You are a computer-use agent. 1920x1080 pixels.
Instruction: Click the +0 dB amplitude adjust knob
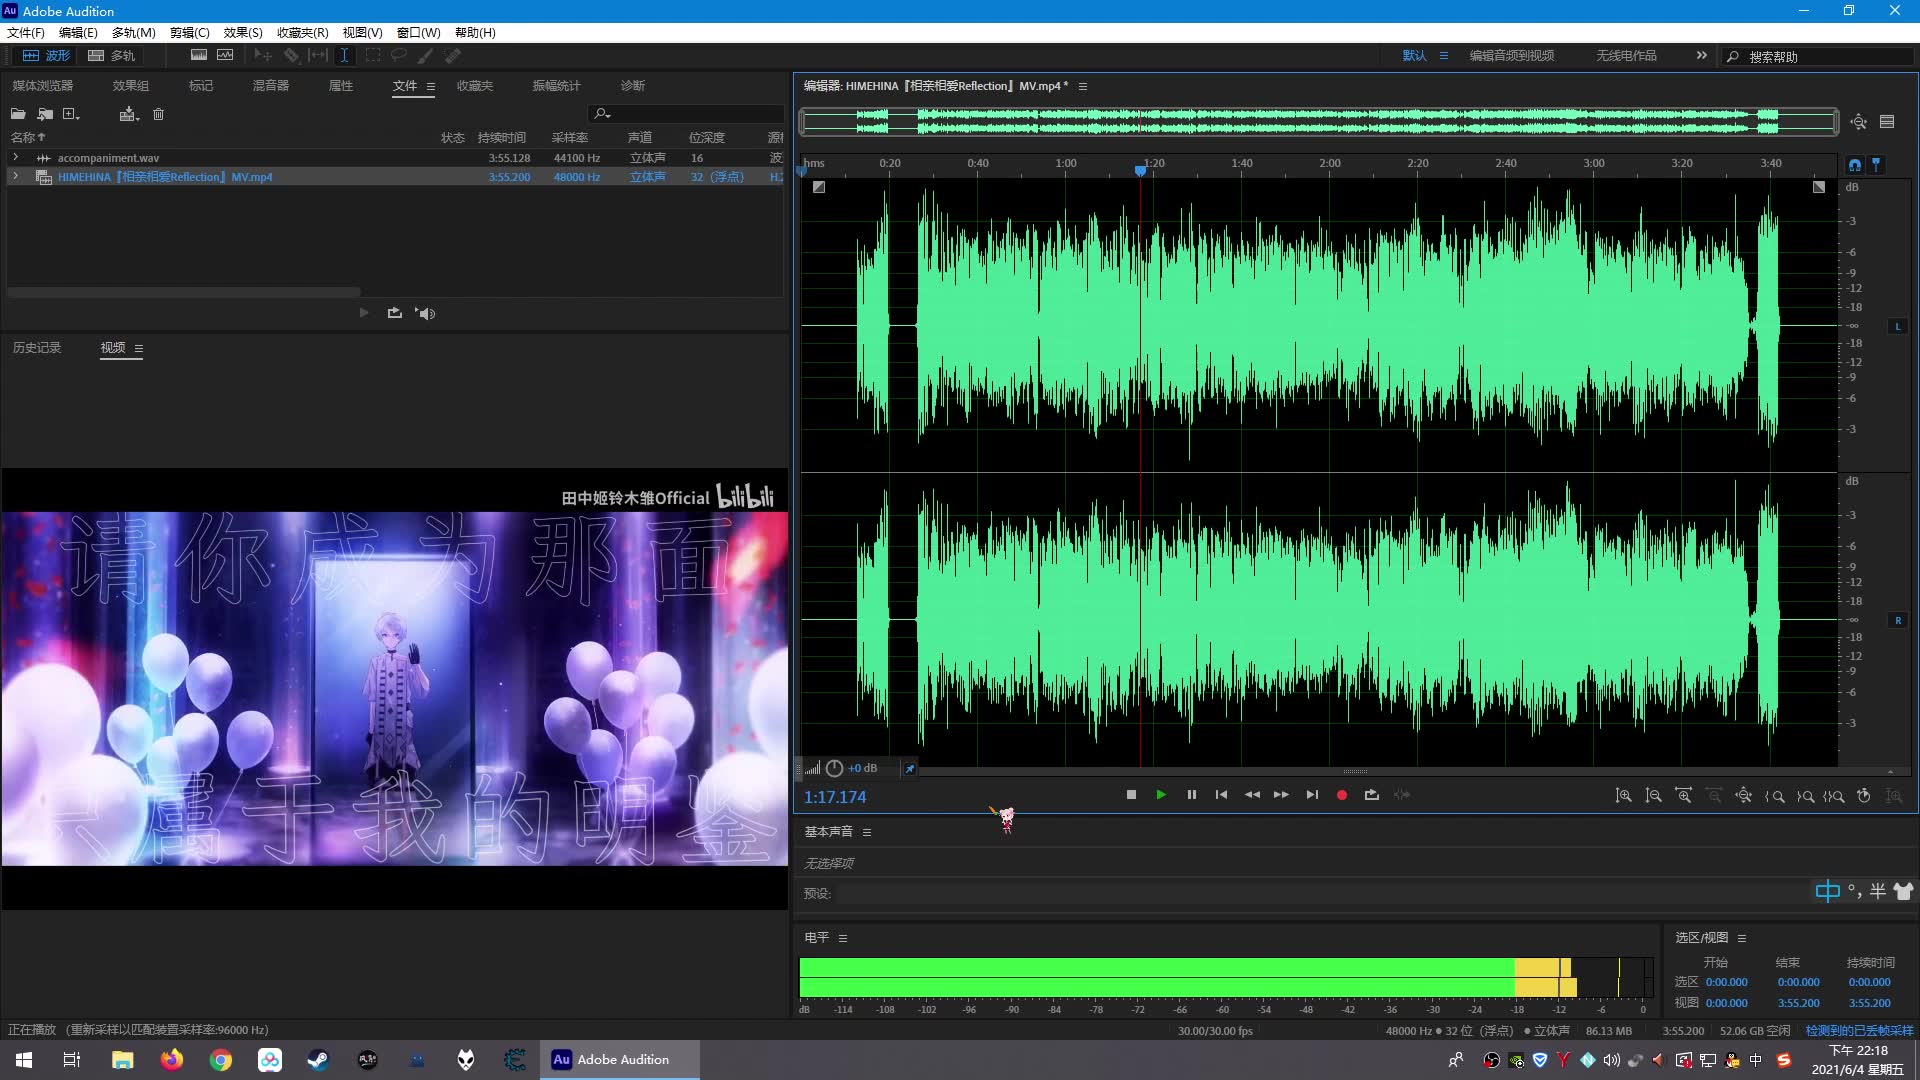click(834, 769)
